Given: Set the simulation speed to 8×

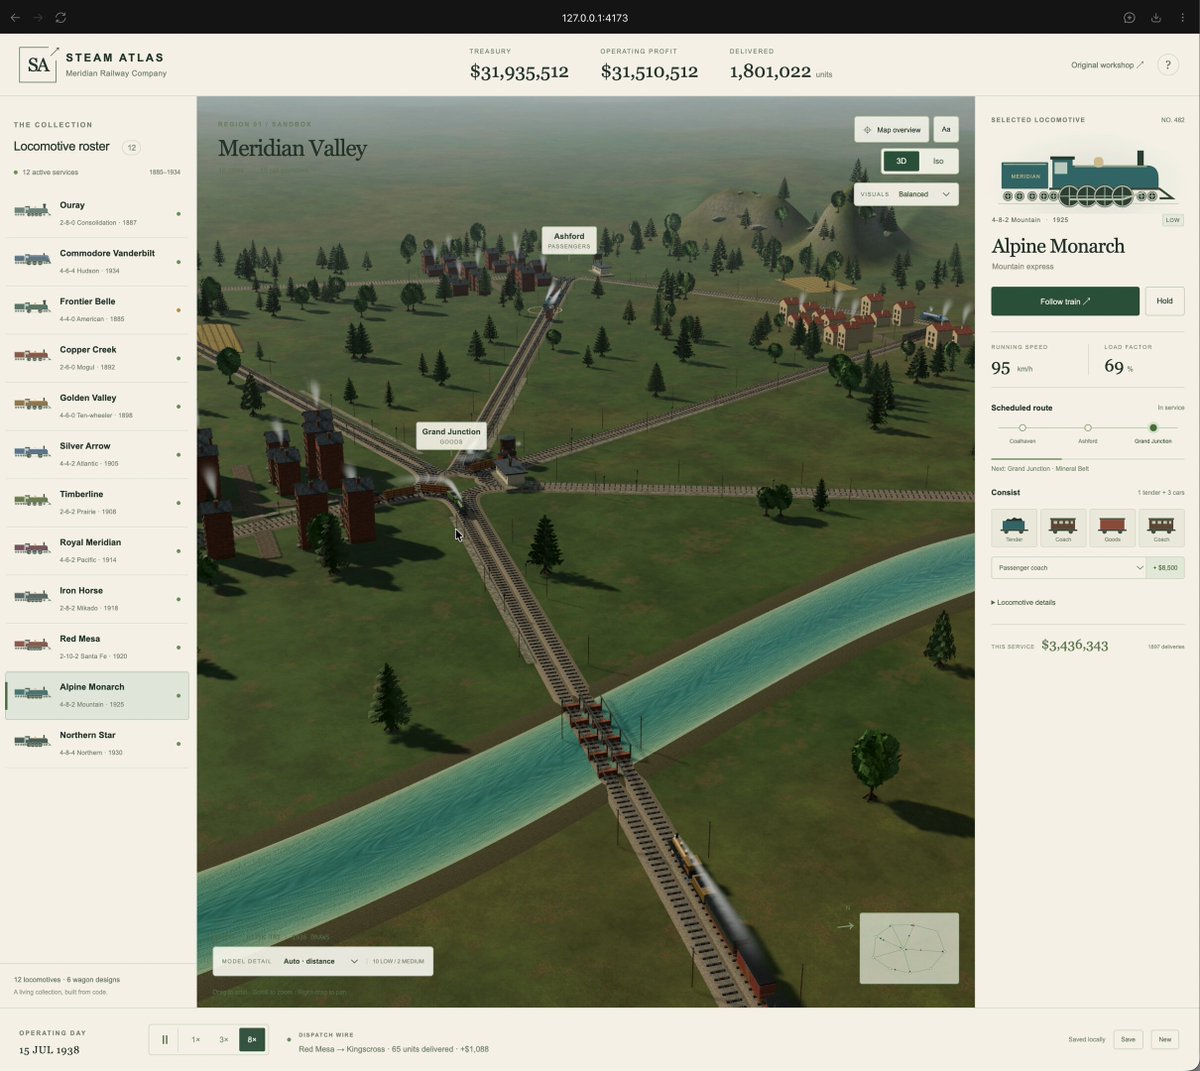Looking at the screenshot, I should [x=252, y=1039].
